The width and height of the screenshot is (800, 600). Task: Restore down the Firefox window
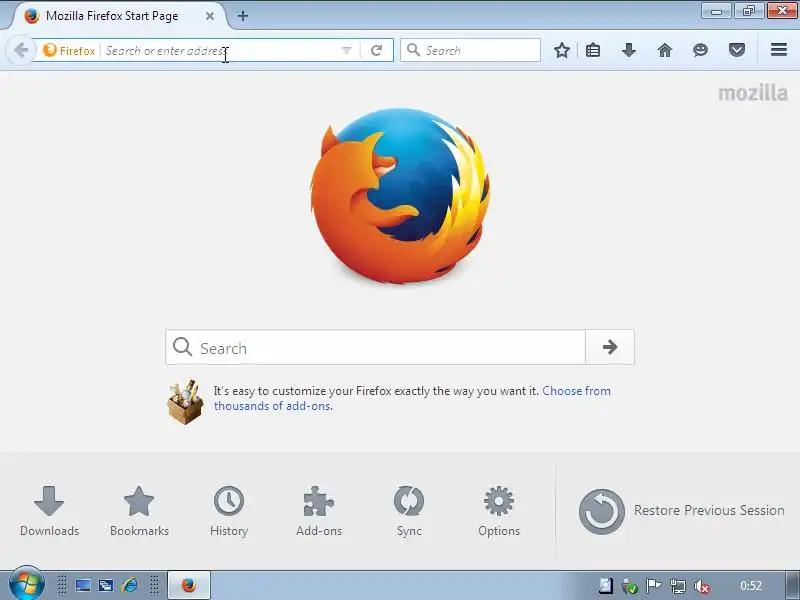click(x=748, y=11)
